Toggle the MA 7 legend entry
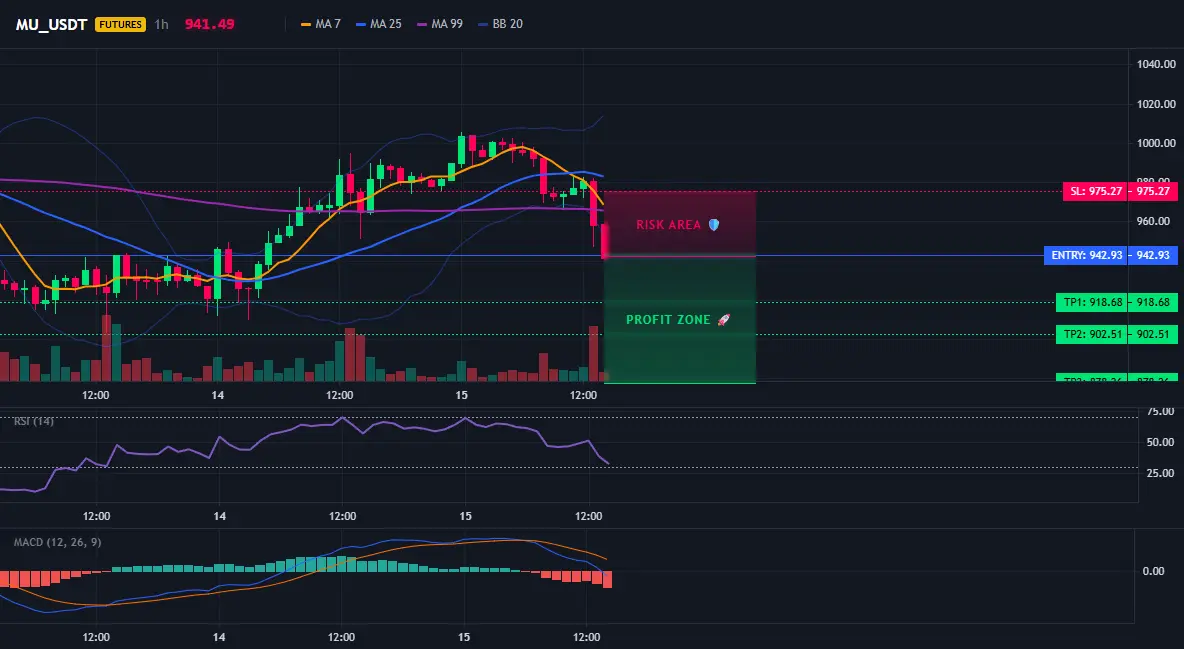This screenshot has height=649, width=1184. [x=321, y=24]
